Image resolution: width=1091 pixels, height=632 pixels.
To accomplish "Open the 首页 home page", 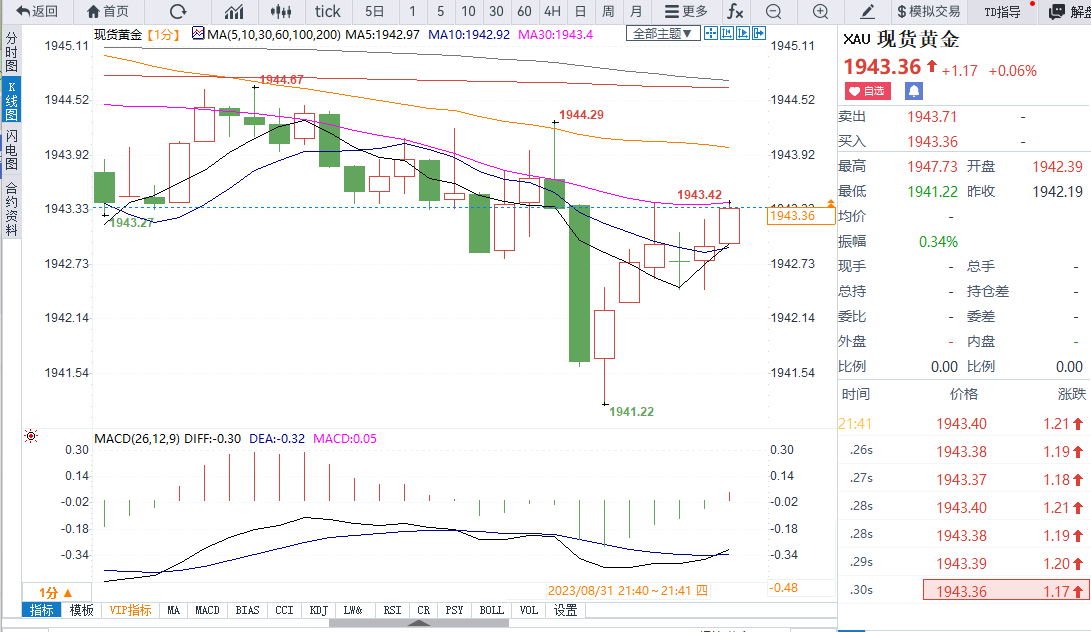I will click(108, 11).
